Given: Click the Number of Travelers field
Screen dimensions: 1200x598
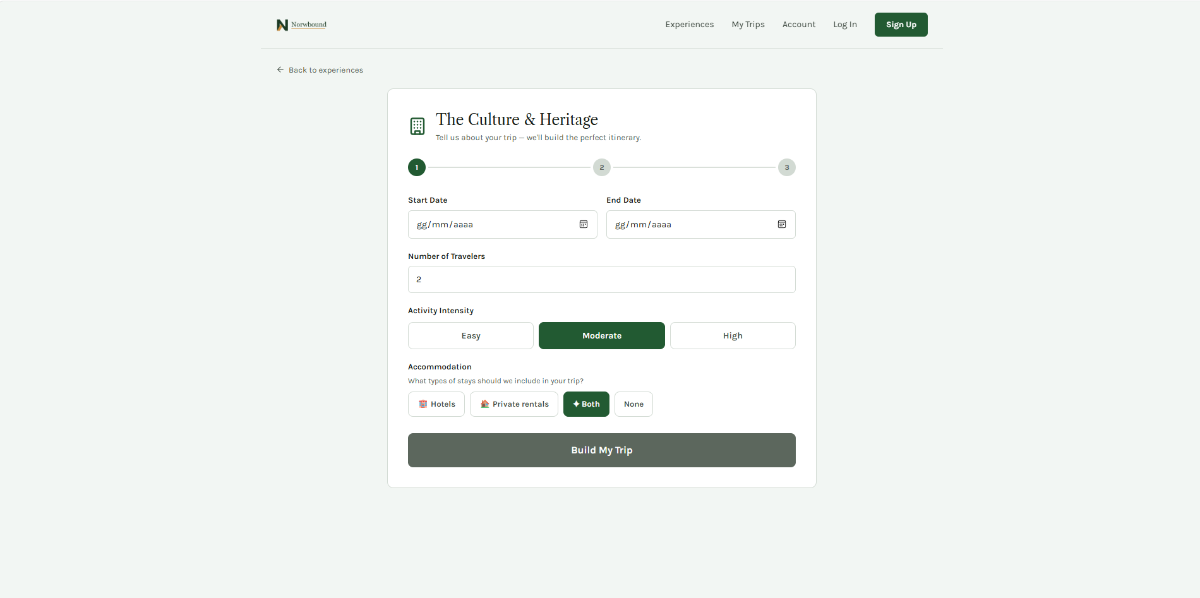Looking at the screenshot, I should coord(602,279).
